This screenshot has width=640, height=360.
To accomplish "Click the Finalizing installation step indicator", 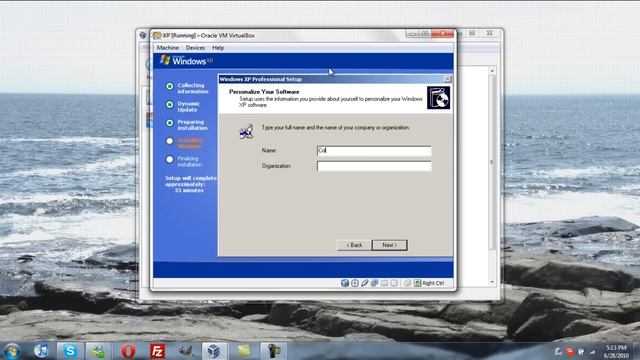I will [169, 159].
